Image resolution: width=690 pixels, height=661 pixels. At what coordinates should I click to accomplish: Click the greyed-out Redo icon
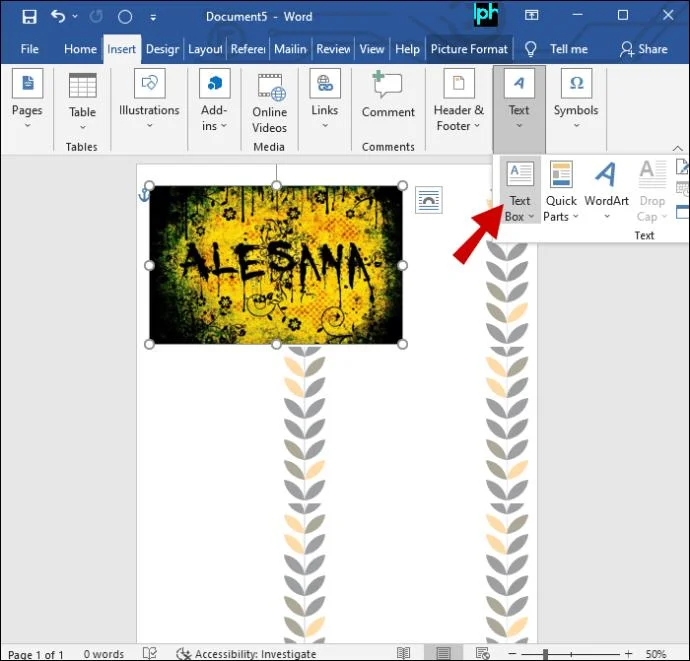coord(96,17)
